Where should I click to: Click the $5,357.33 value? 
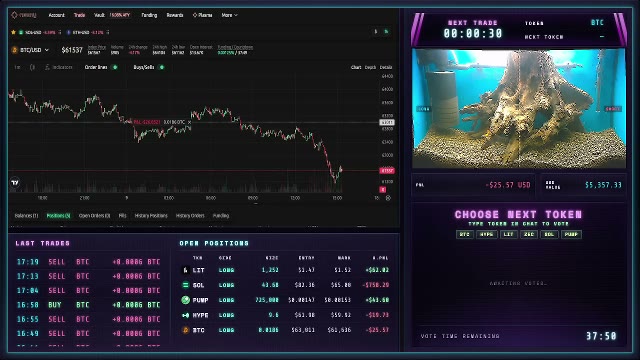click(603, 185)
